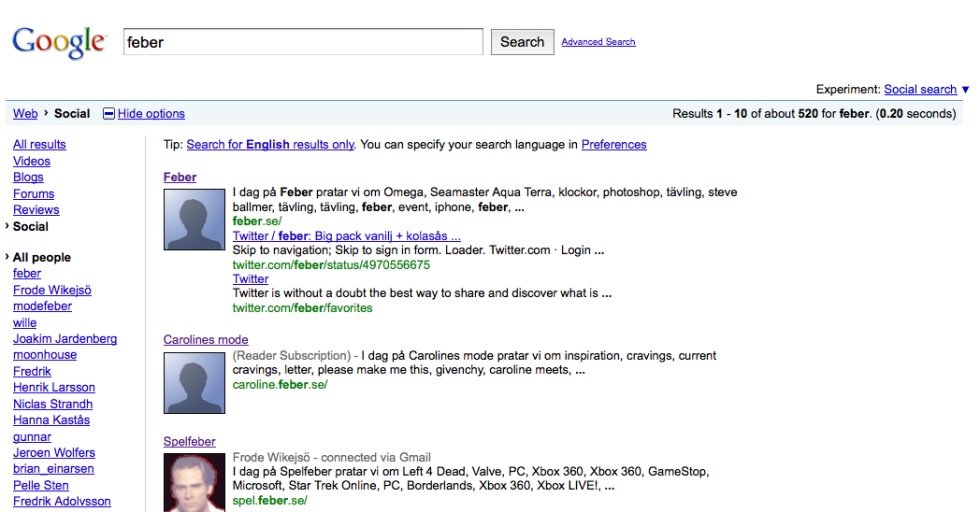Click the Spelfeber profile photo thumbnail
Screen dimensions: 980x512
(x=194, y=482)
